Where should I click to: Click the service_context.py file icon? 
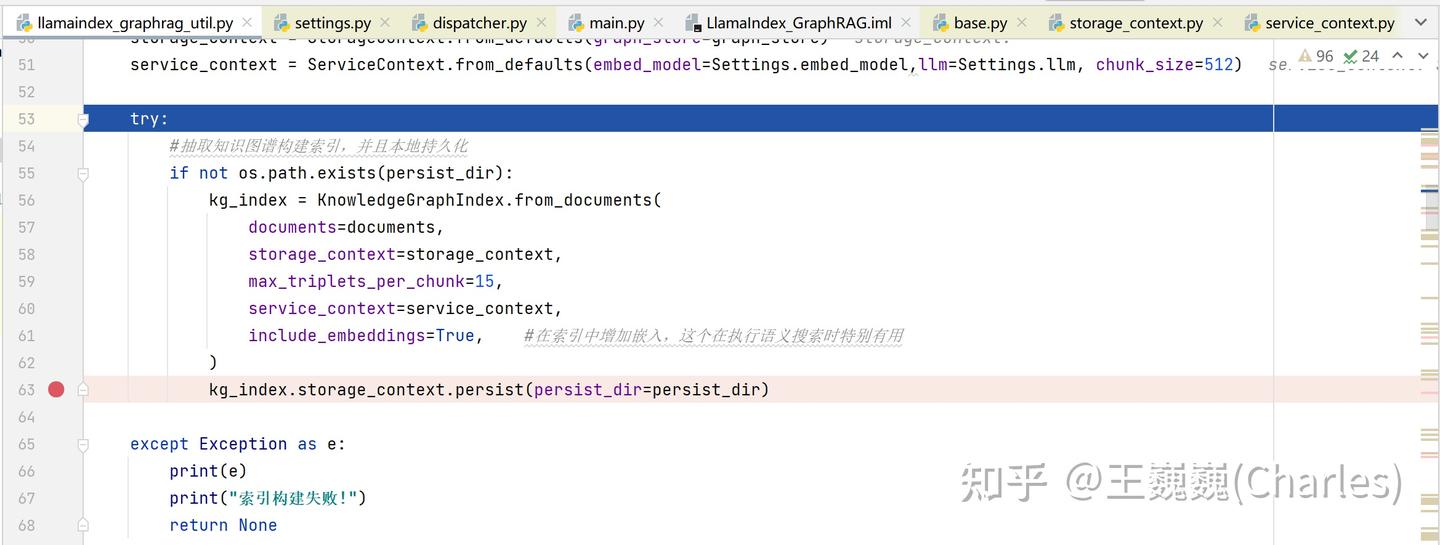pyautogui.click(x=1252, y=22)
